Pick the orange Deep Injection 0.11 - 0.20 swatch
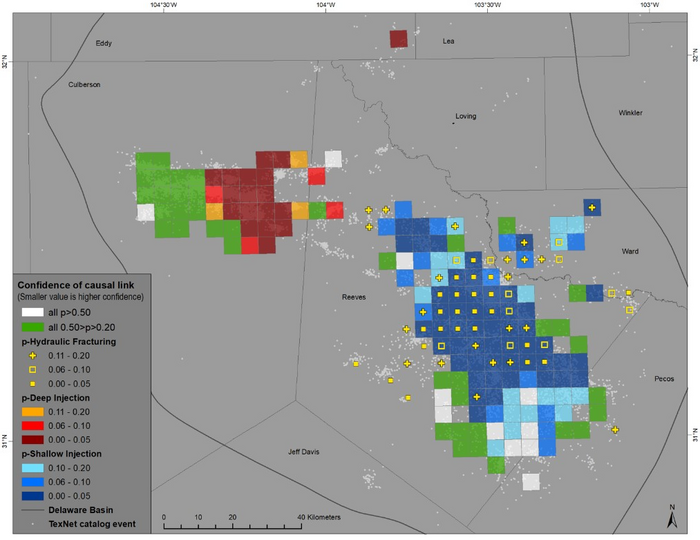 (x=33, y=411)
